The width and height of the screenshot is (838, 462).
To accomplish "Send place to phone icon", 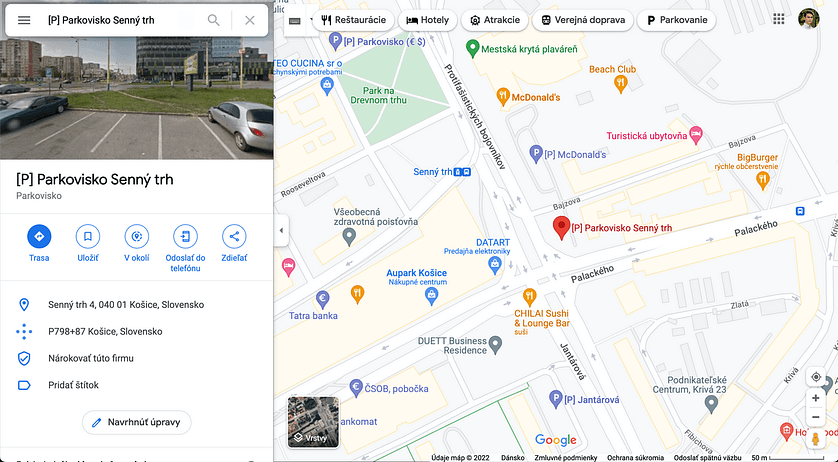I will click(x=185, y=236).
